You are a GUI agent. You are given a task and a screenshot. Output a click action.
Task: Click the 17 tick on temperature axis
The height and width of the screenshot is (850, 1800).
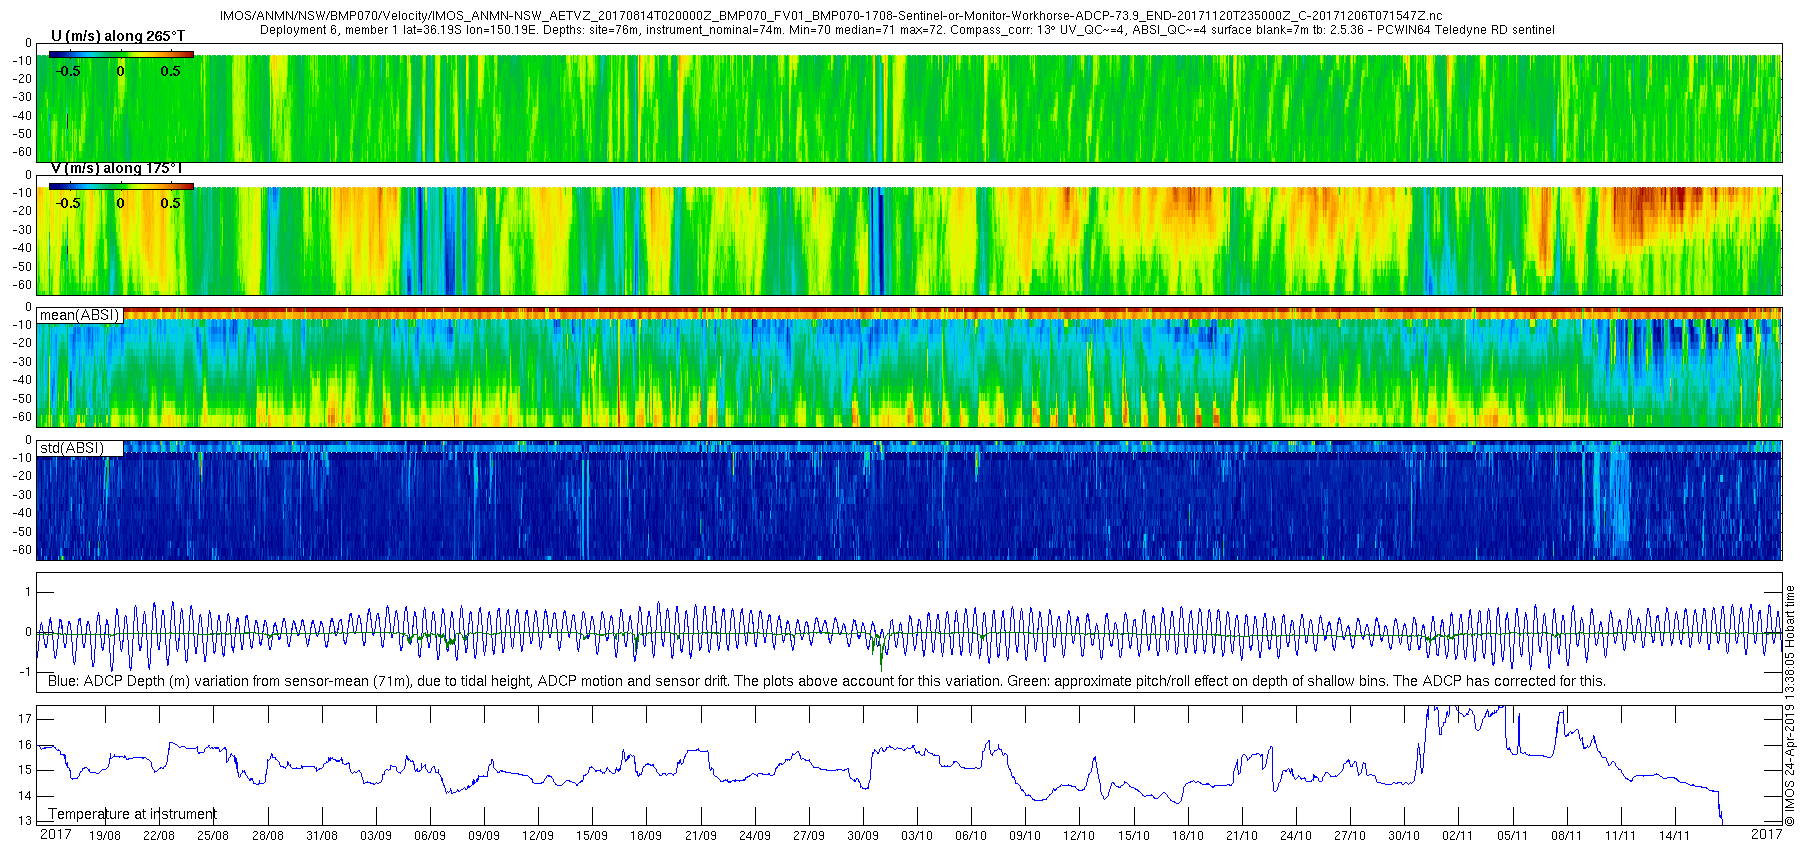(x=25, y=719)
